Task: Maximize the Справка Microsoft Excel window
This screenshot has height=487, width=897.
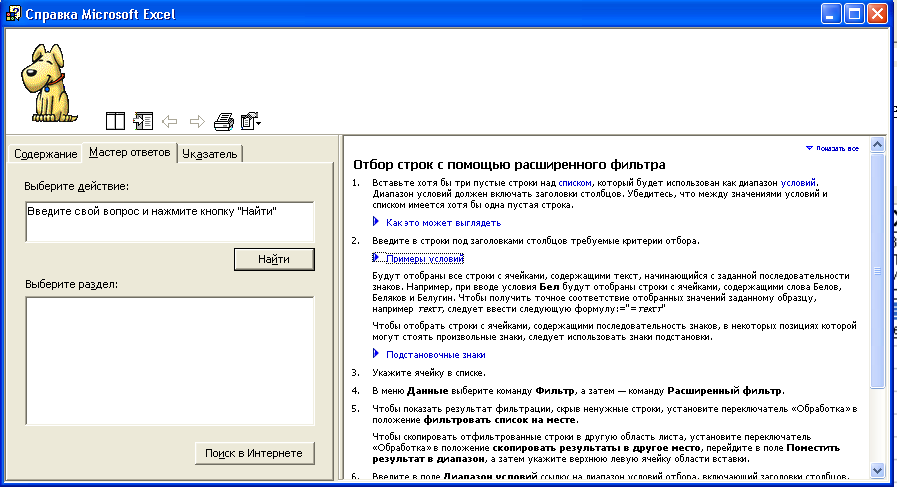Action: 854,14
